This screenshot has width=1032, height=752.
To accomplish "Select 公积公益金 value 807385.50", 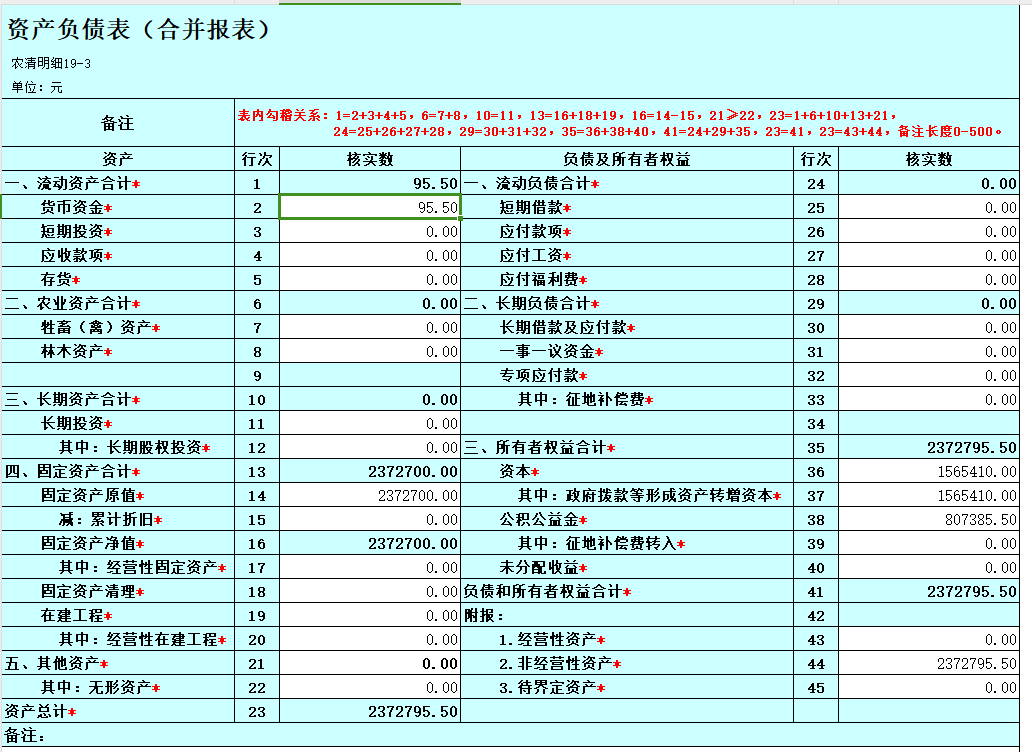I will point(929,519).
